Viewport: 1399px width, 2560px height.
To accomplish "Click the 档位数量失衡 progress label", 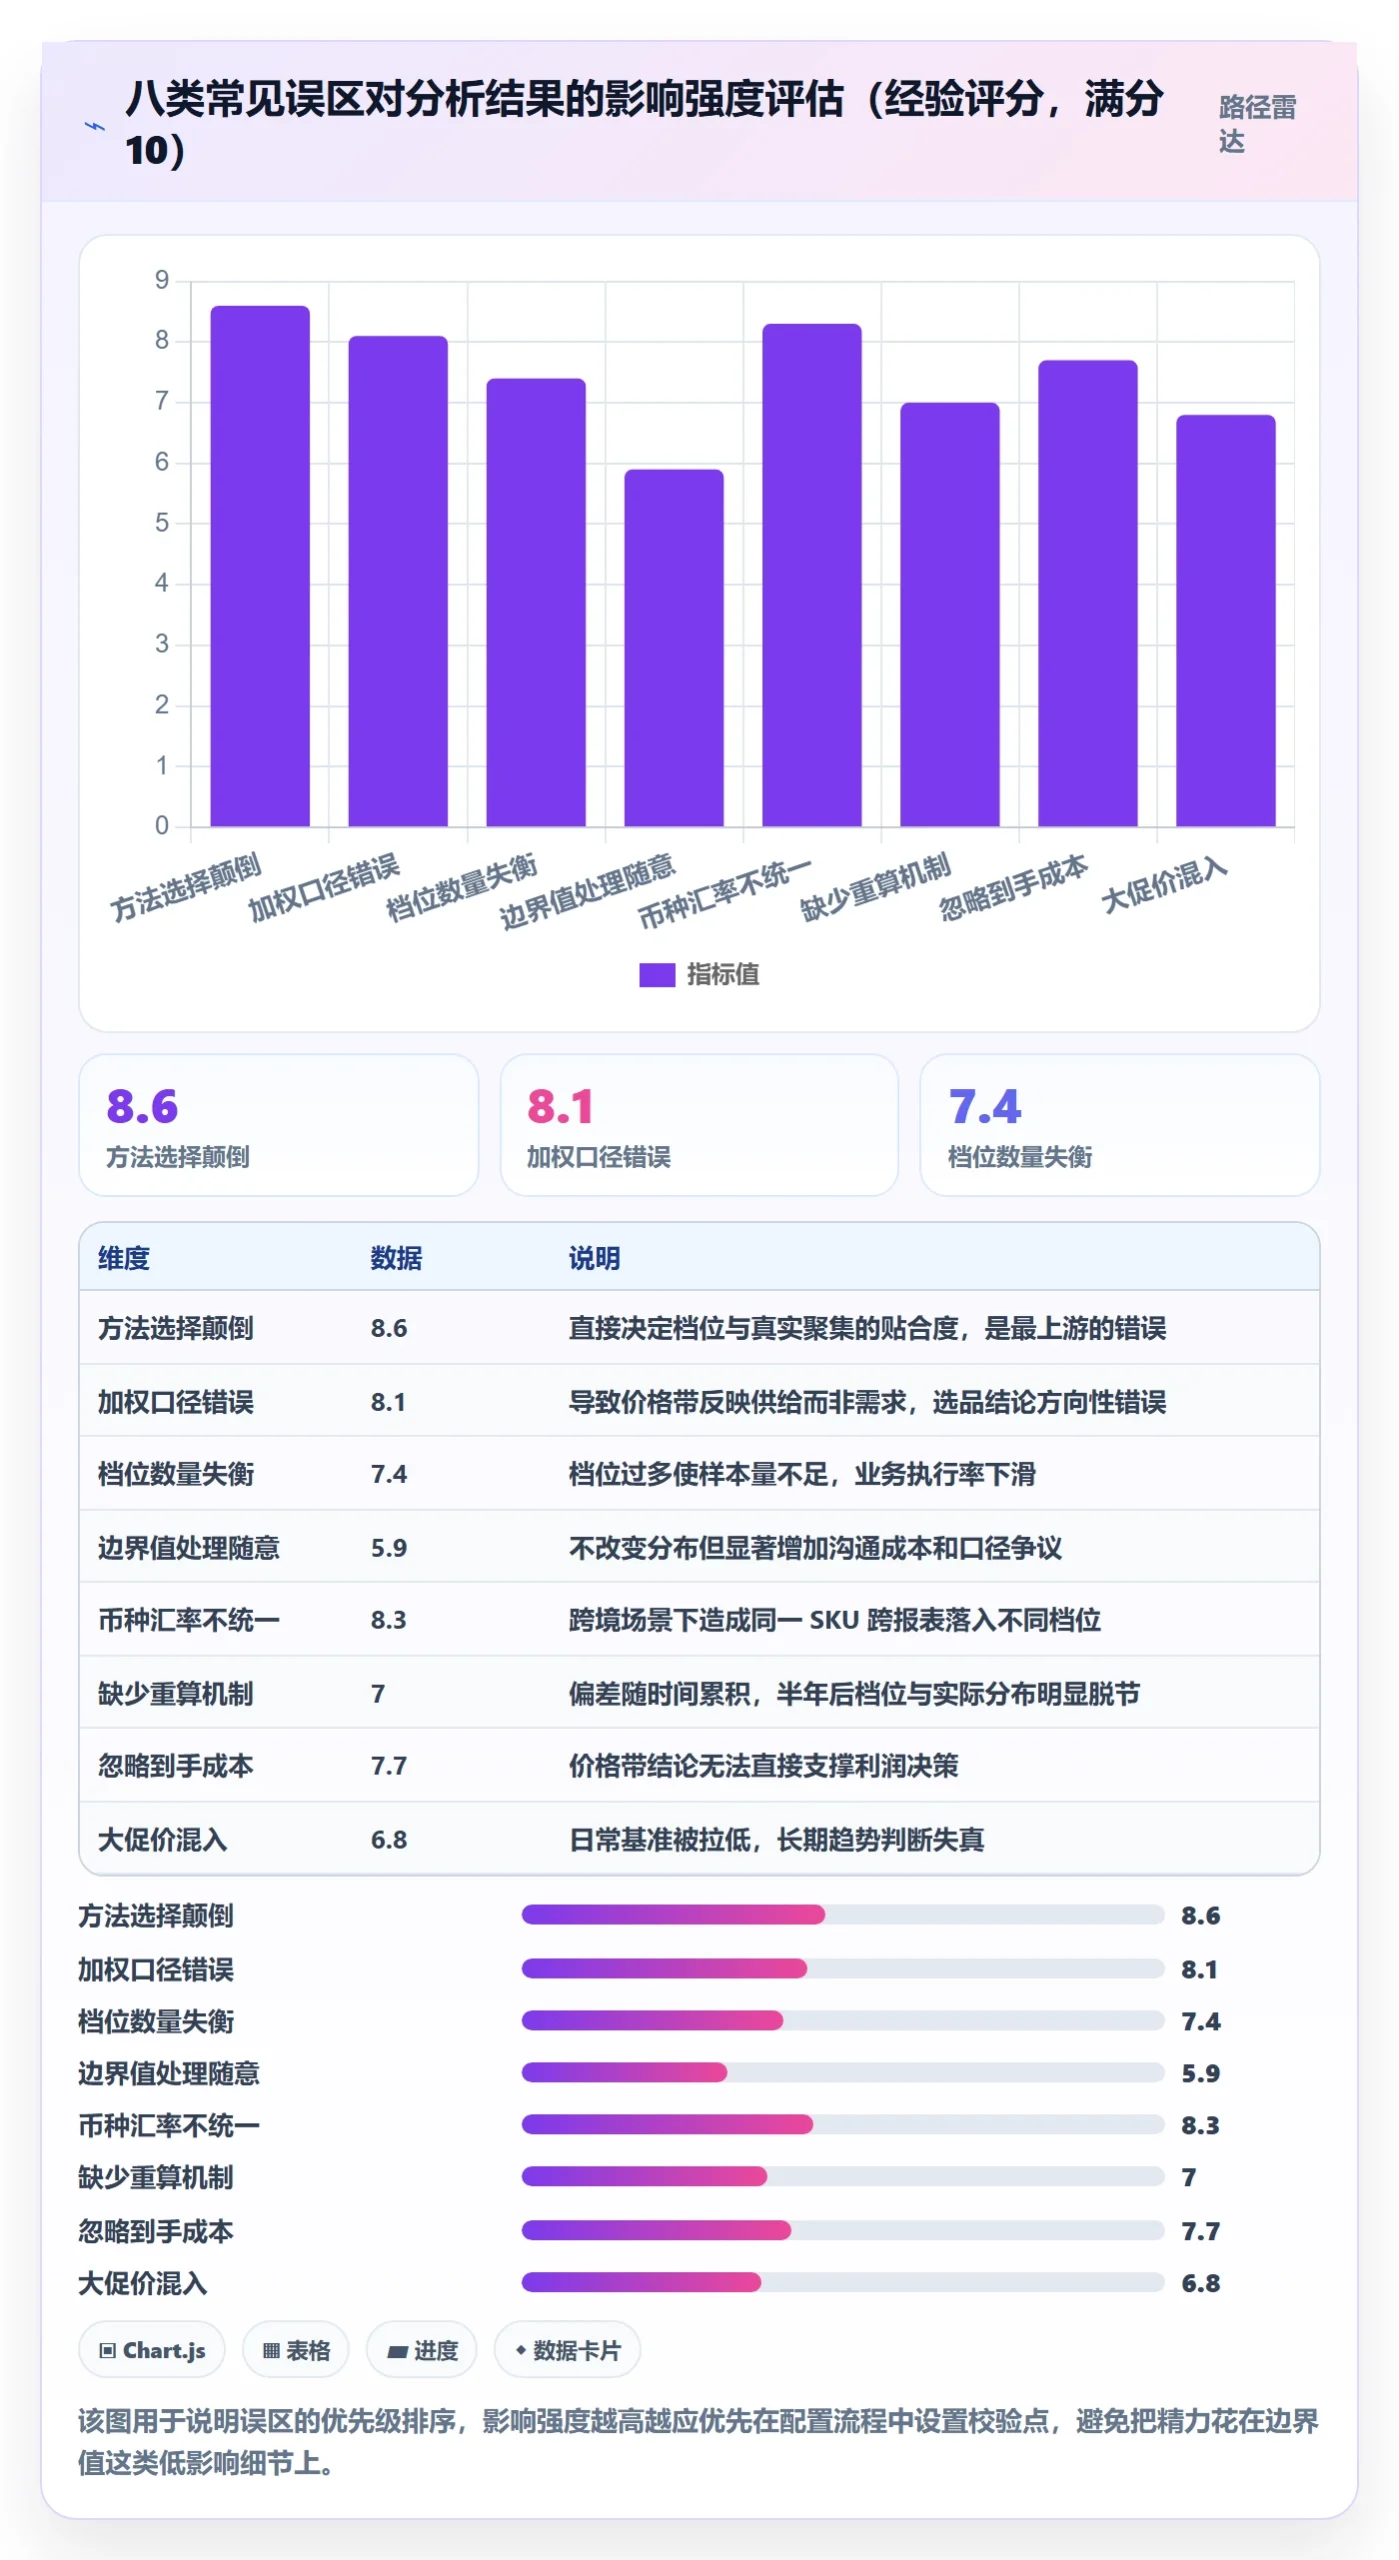I will point(156,2021).
